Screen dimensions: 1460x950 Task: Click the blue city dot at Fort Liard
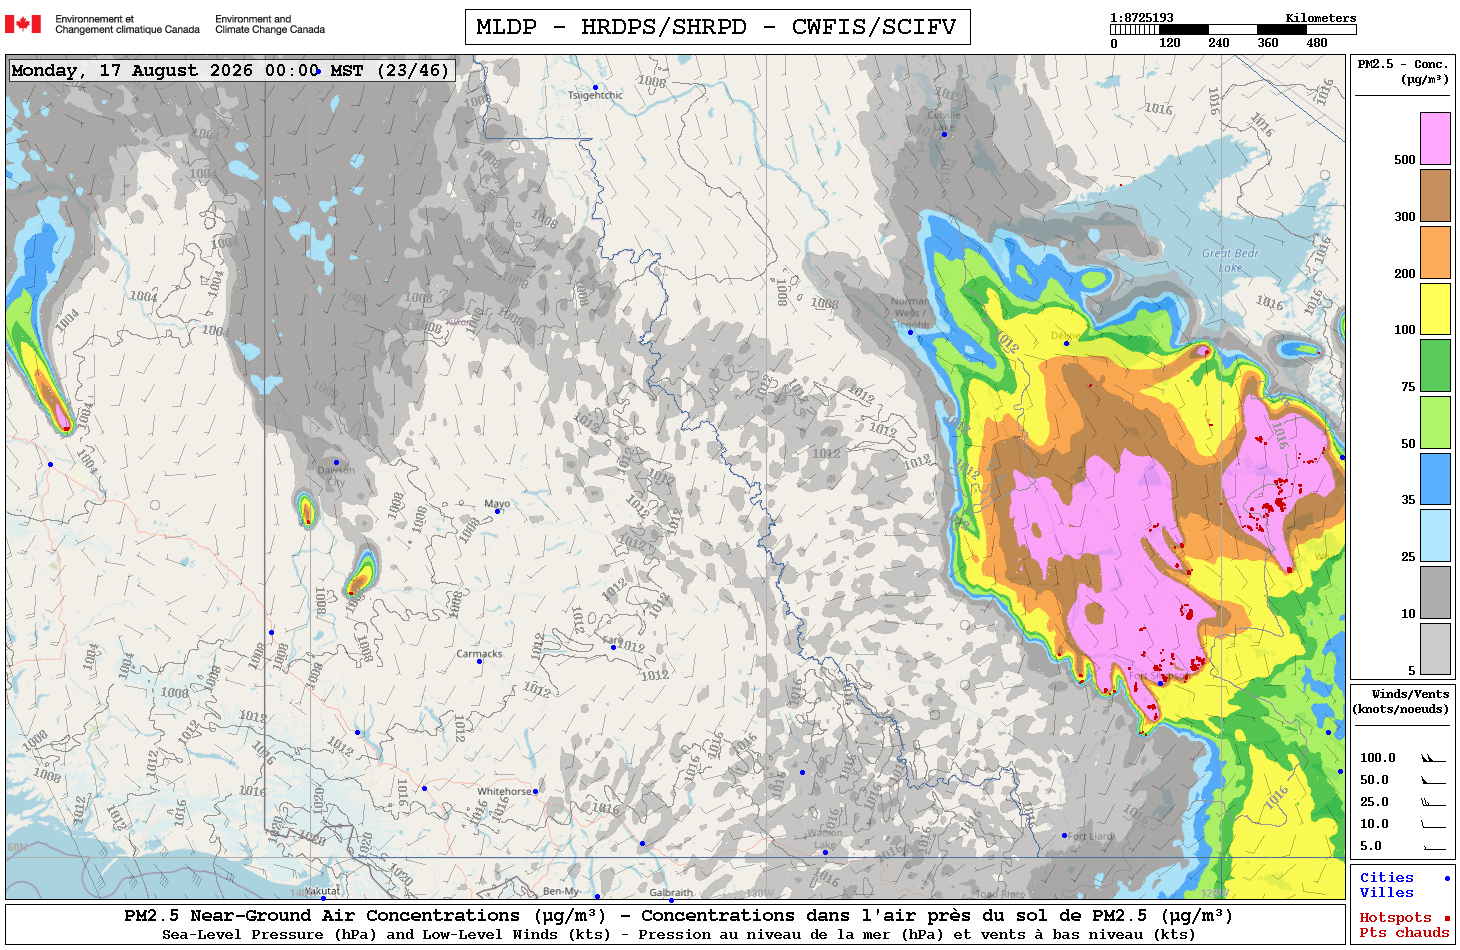(1065, 835)
